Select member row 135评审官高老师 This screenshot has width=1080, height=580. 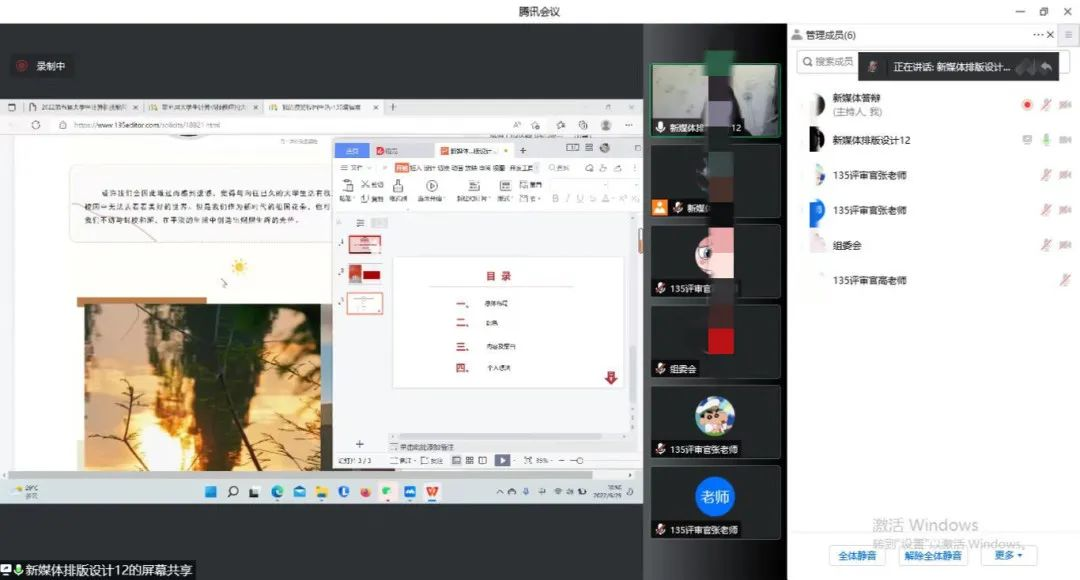point(933,280)
